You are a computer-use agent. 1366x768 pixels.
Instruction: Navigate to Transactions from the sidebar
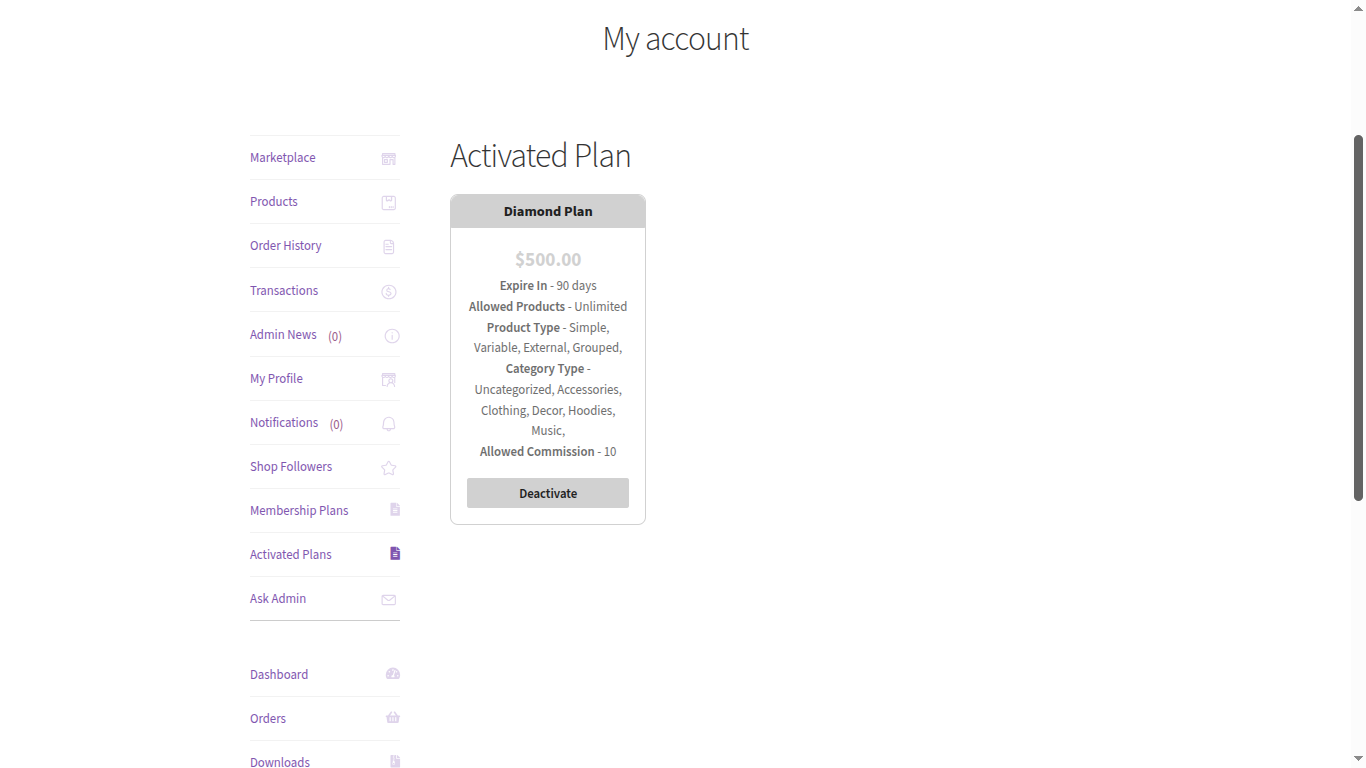click(x=284, y=290)
